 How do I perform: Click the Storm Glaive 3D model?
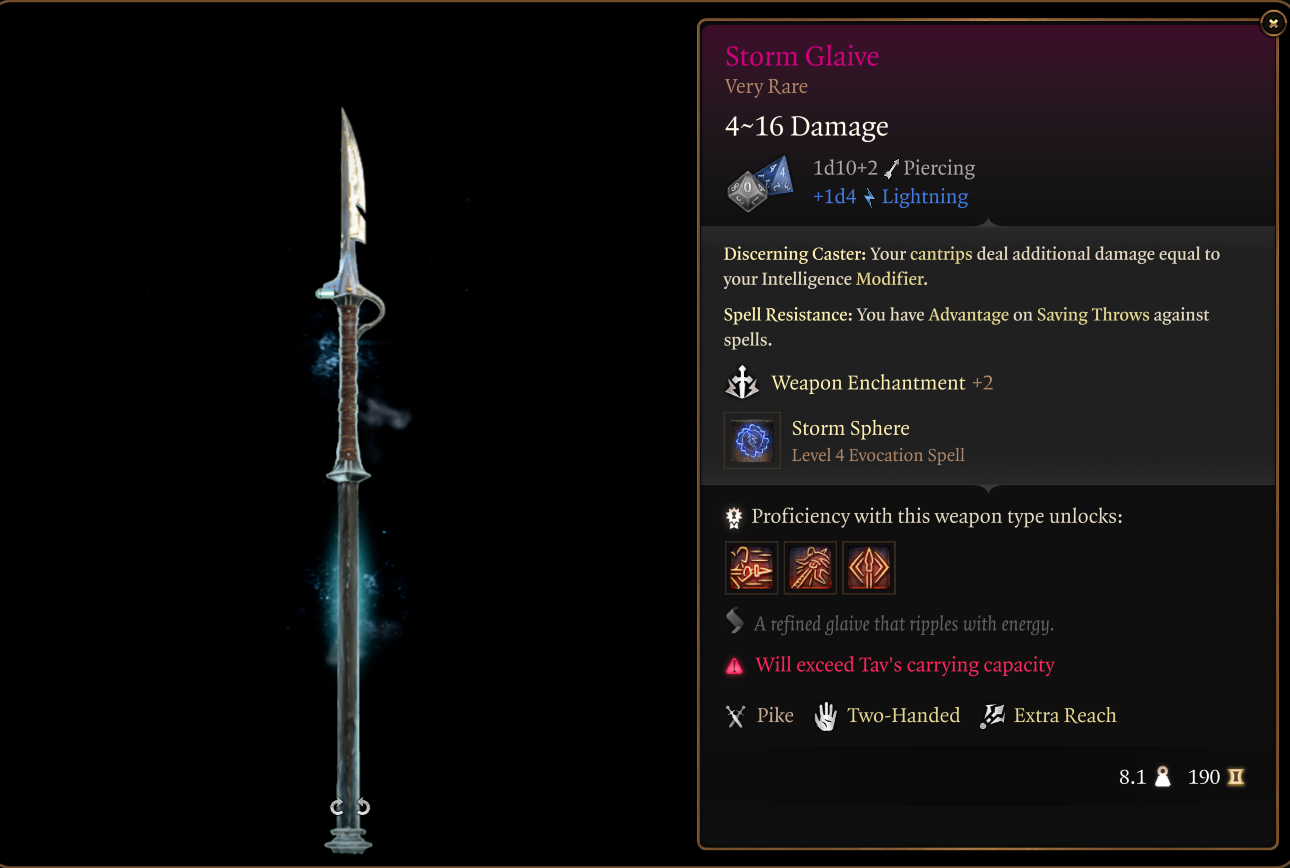click(x=349, y=480)
